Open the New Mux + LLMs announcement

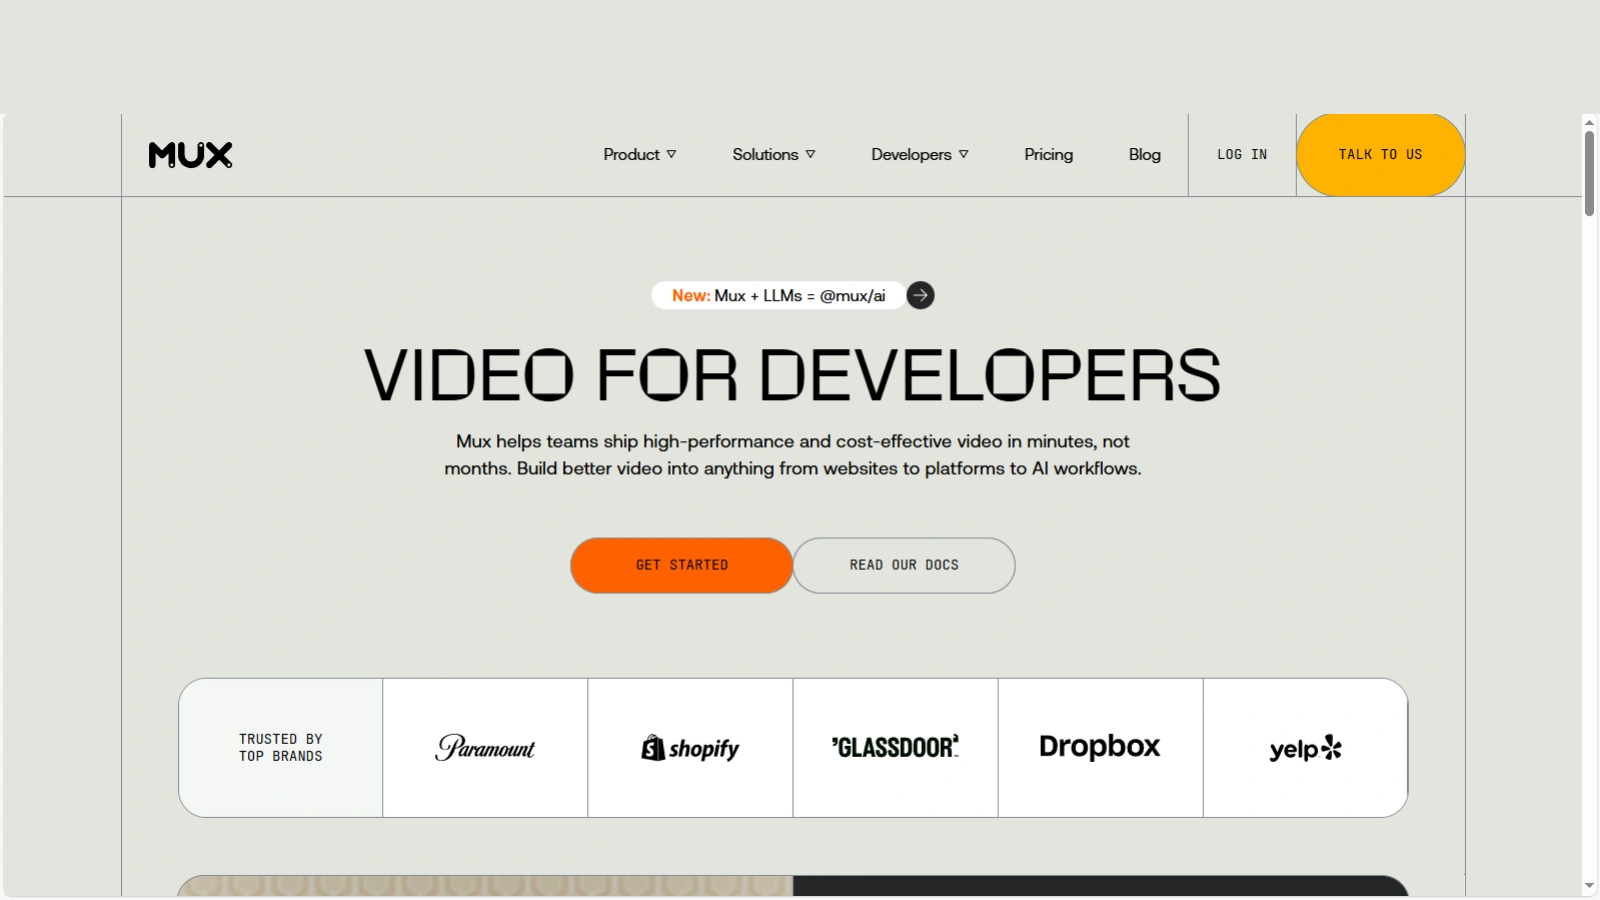[x=778, y=296]
